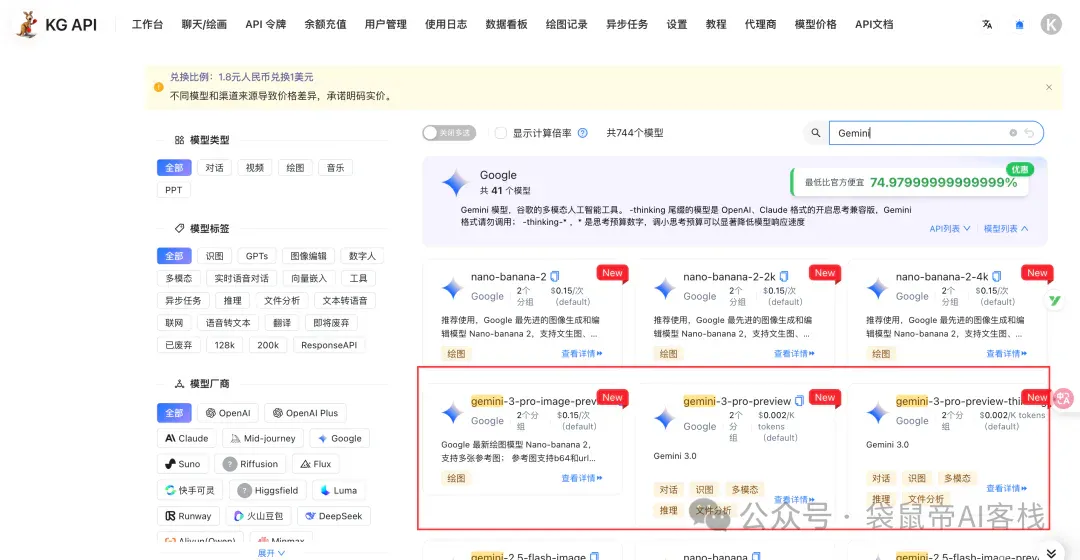Image resolution: width=1080 pixels, height=560 pixels.
Task: Close the exchange rate notice banner
Action: [x=1048, y=87]
